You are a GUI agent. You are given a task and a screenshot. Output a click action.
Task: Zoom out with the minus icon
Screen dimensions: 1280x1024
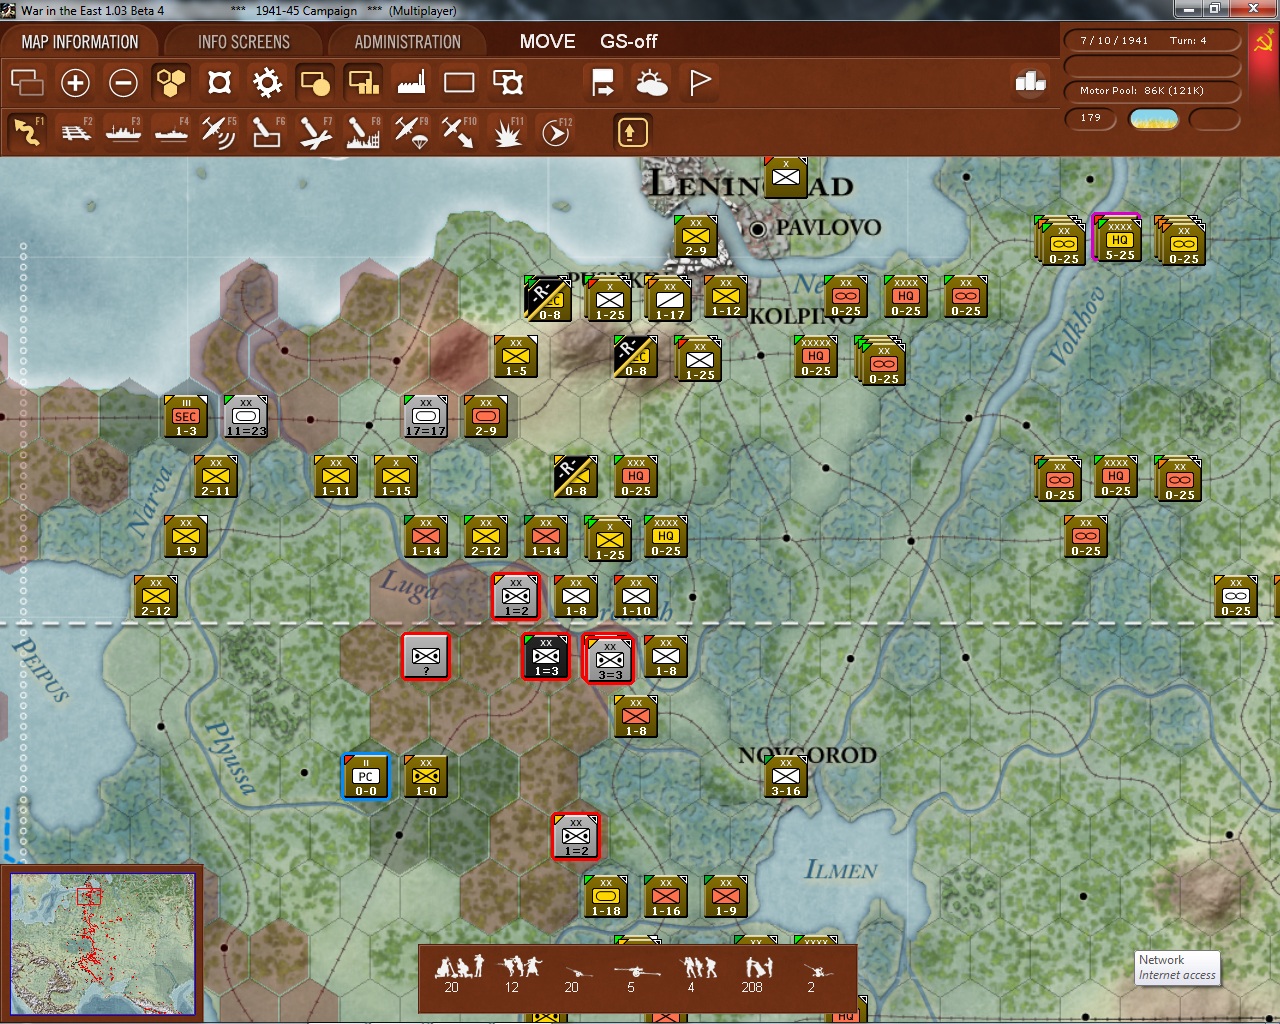(123, 82)
